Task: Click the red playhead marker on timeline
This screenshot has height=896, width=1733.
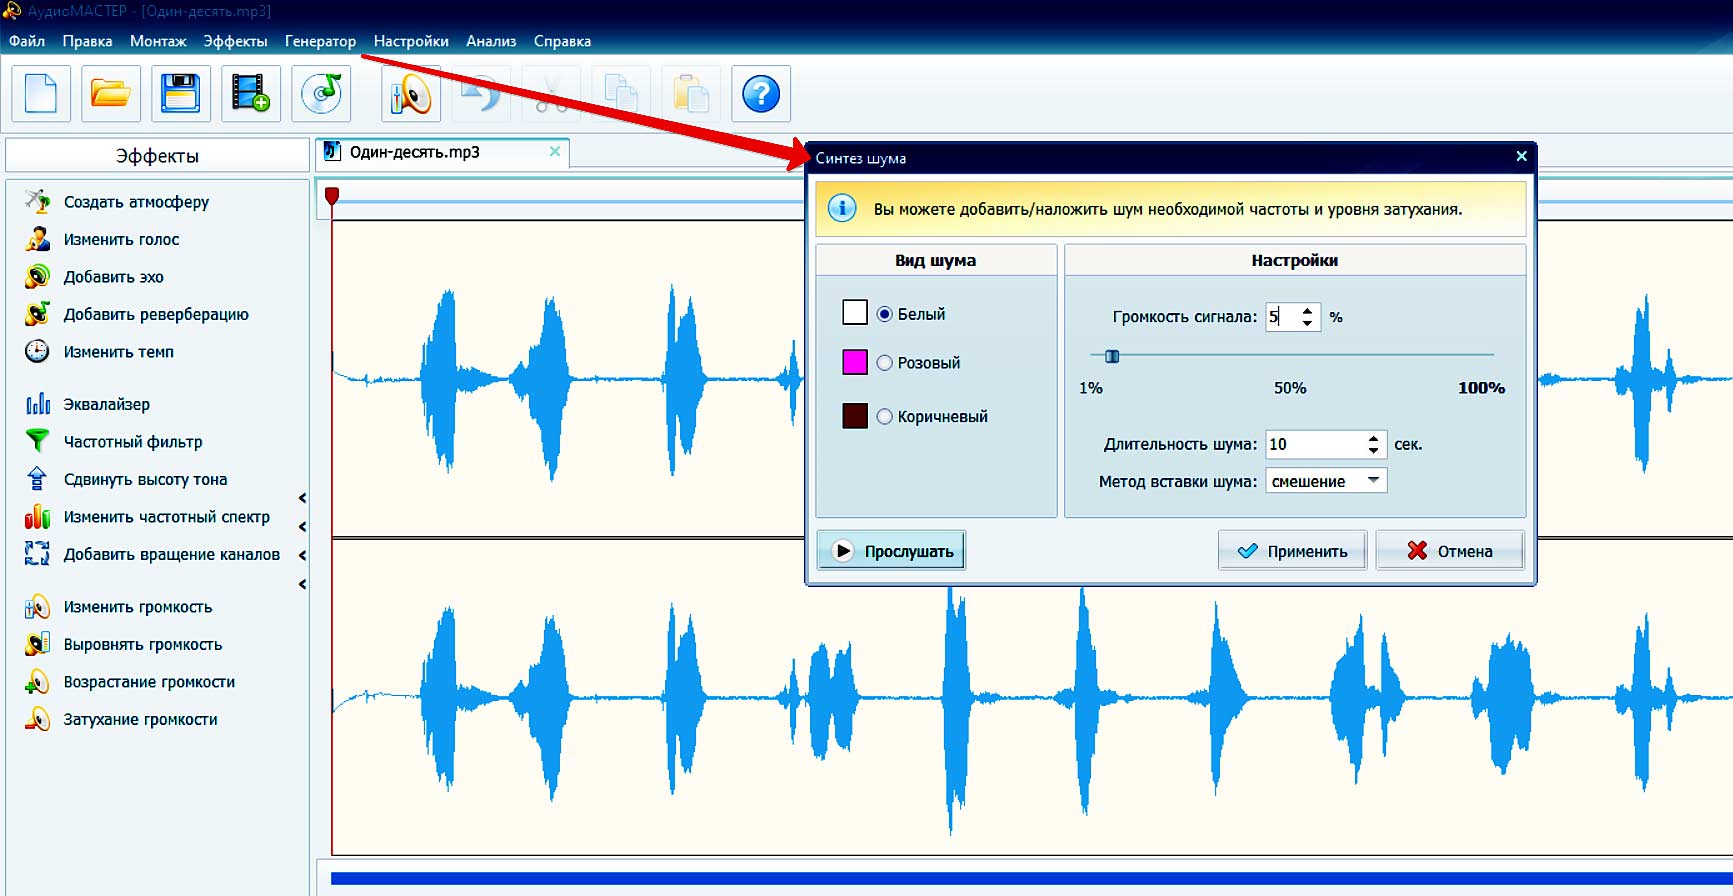Action: pos(332,196)
